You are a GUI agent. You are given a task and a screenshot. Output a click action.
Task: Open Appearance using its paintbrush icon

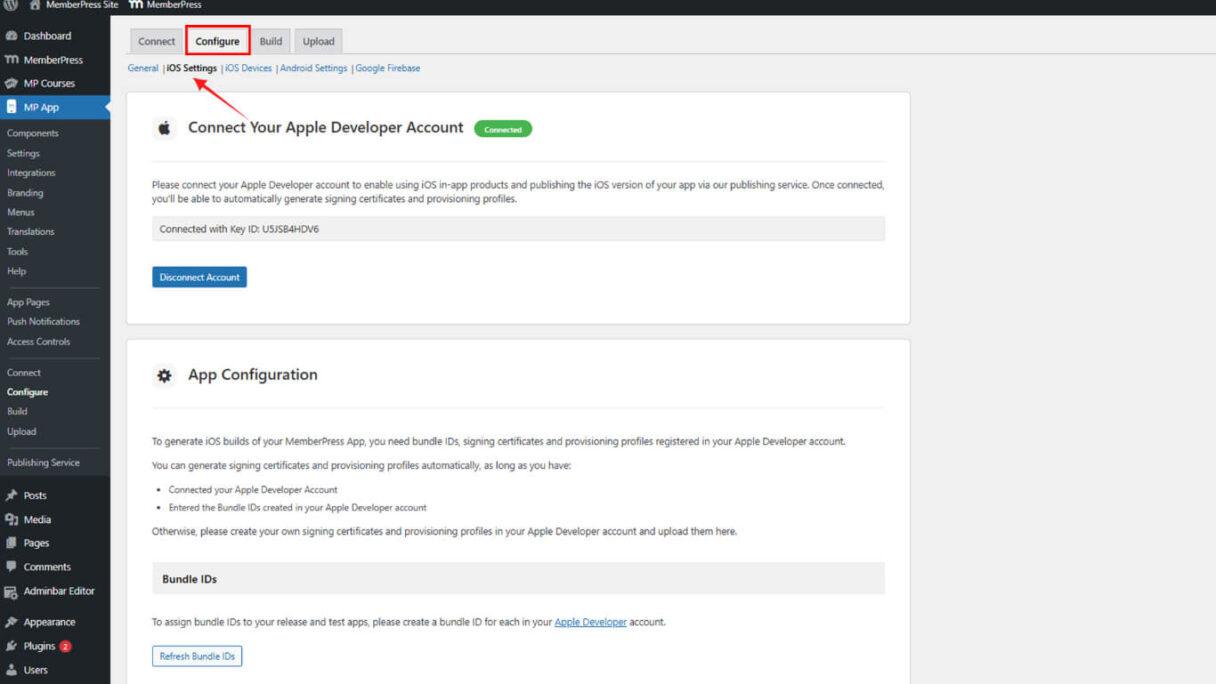point(13,621)
